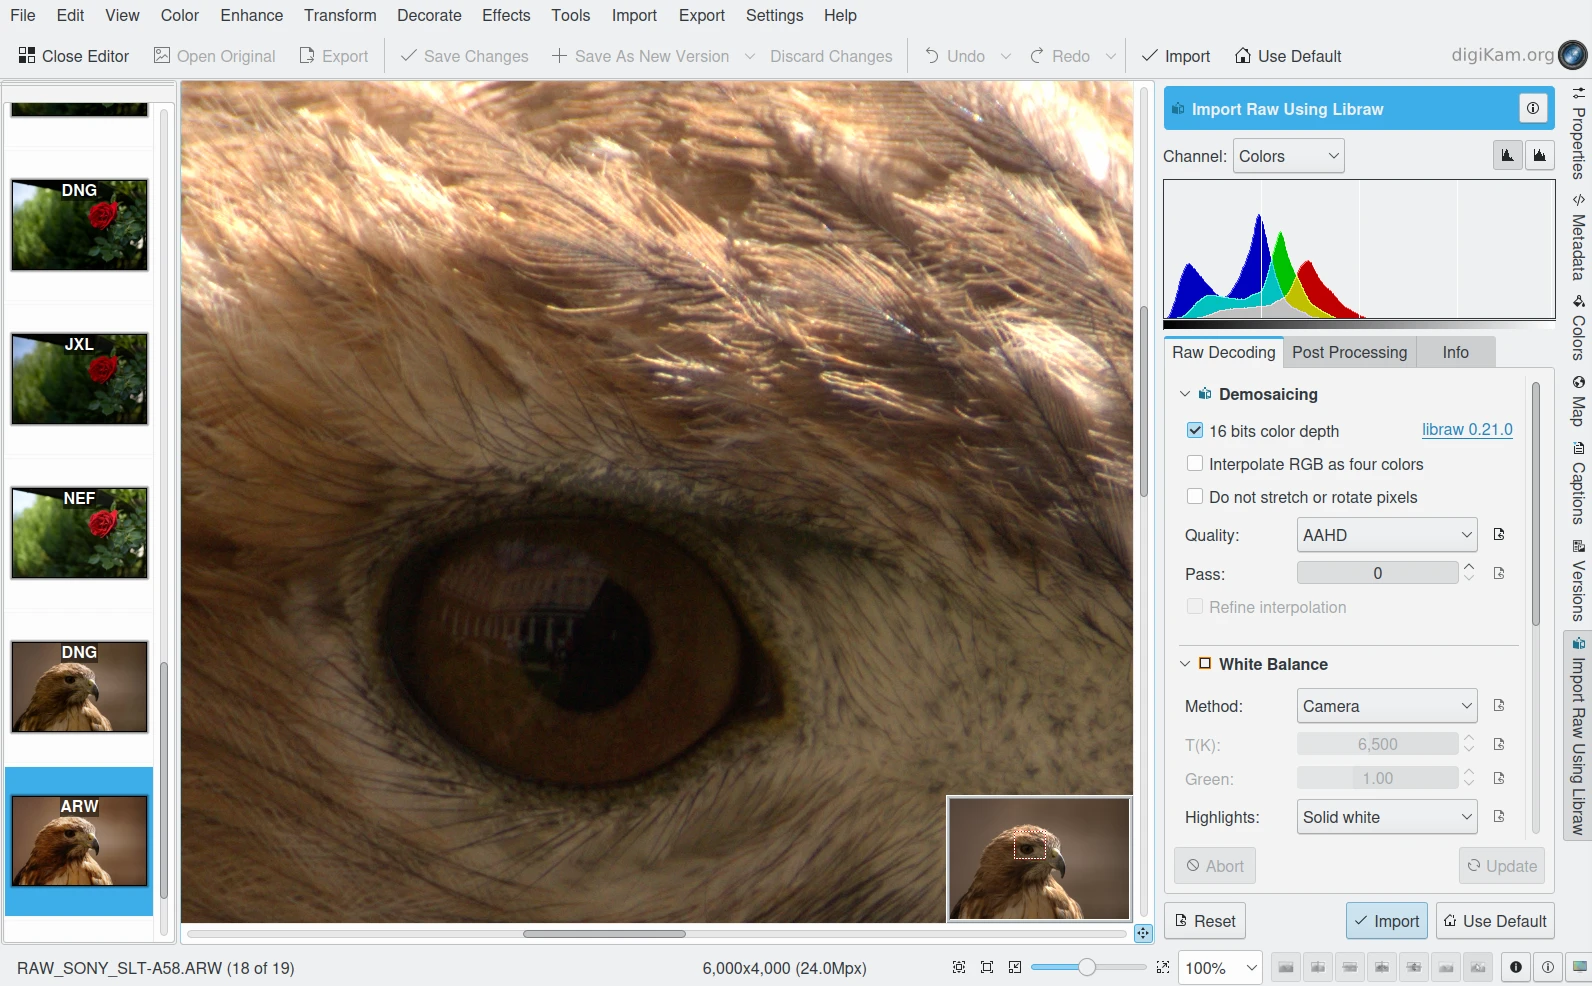Open the libraw 0.21.0 link
Image resolution: width=1592 pixels, height=986 pixels.
[1467, 430]
